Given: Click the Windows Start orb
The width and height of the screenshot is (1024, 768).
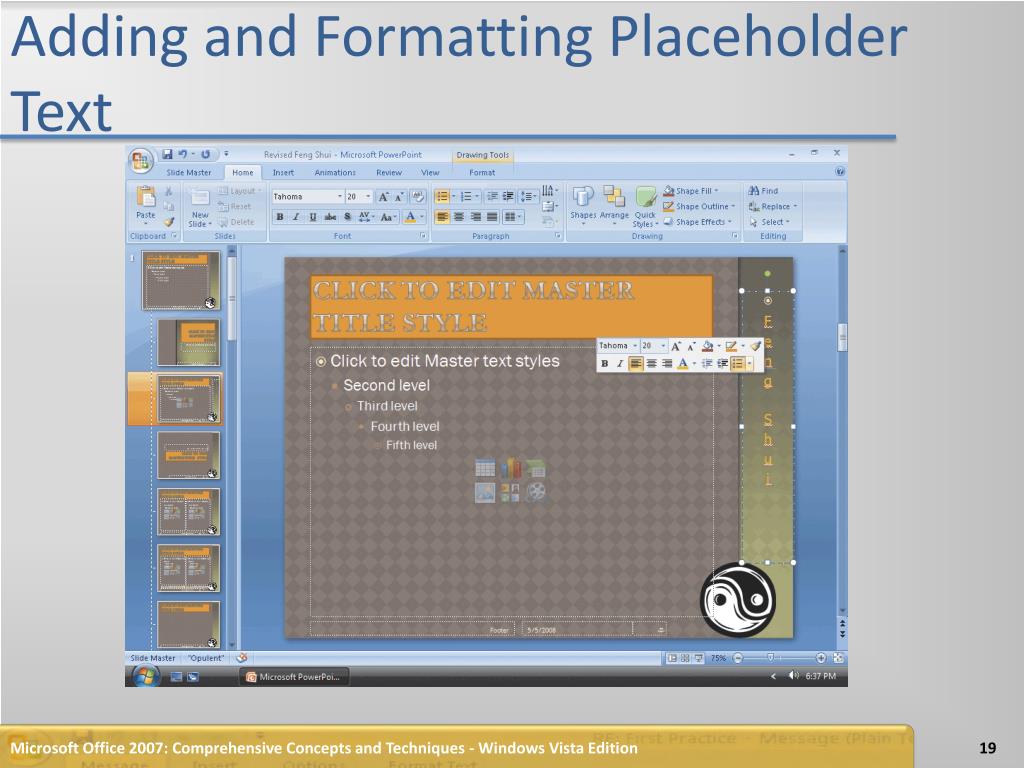Looking at the screenshot, I should pyautogui.click(x=145, y=676).
